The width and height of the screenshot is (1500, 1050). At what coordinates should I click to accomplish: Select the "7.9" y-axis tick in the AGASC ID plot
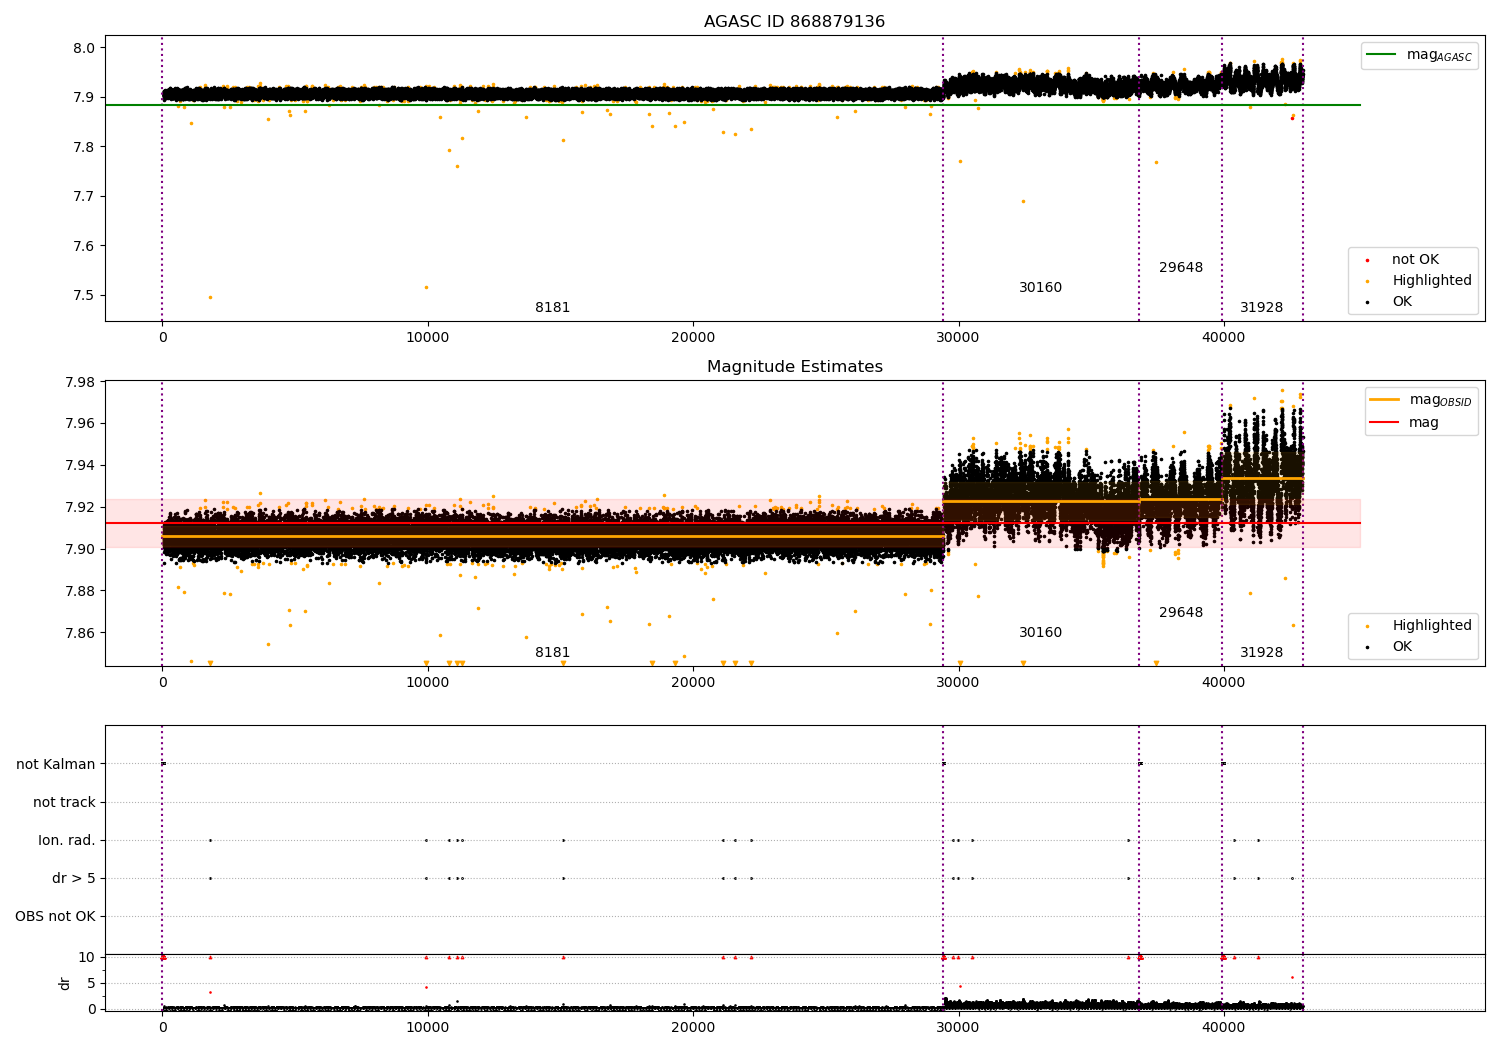pos(84,98)
